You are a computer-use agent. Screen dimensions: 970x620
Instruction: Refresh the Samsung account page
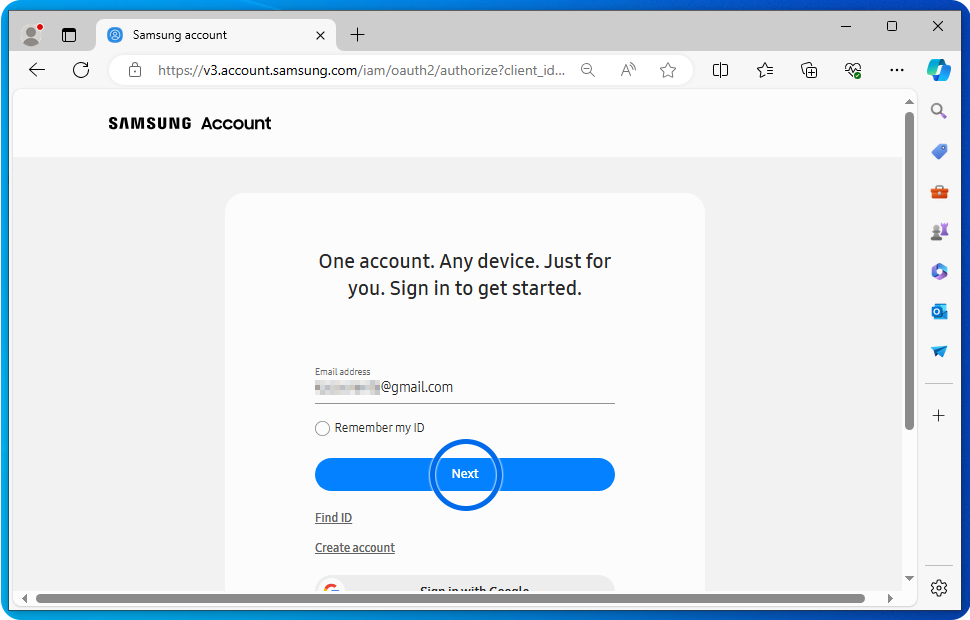coord(81,70)
